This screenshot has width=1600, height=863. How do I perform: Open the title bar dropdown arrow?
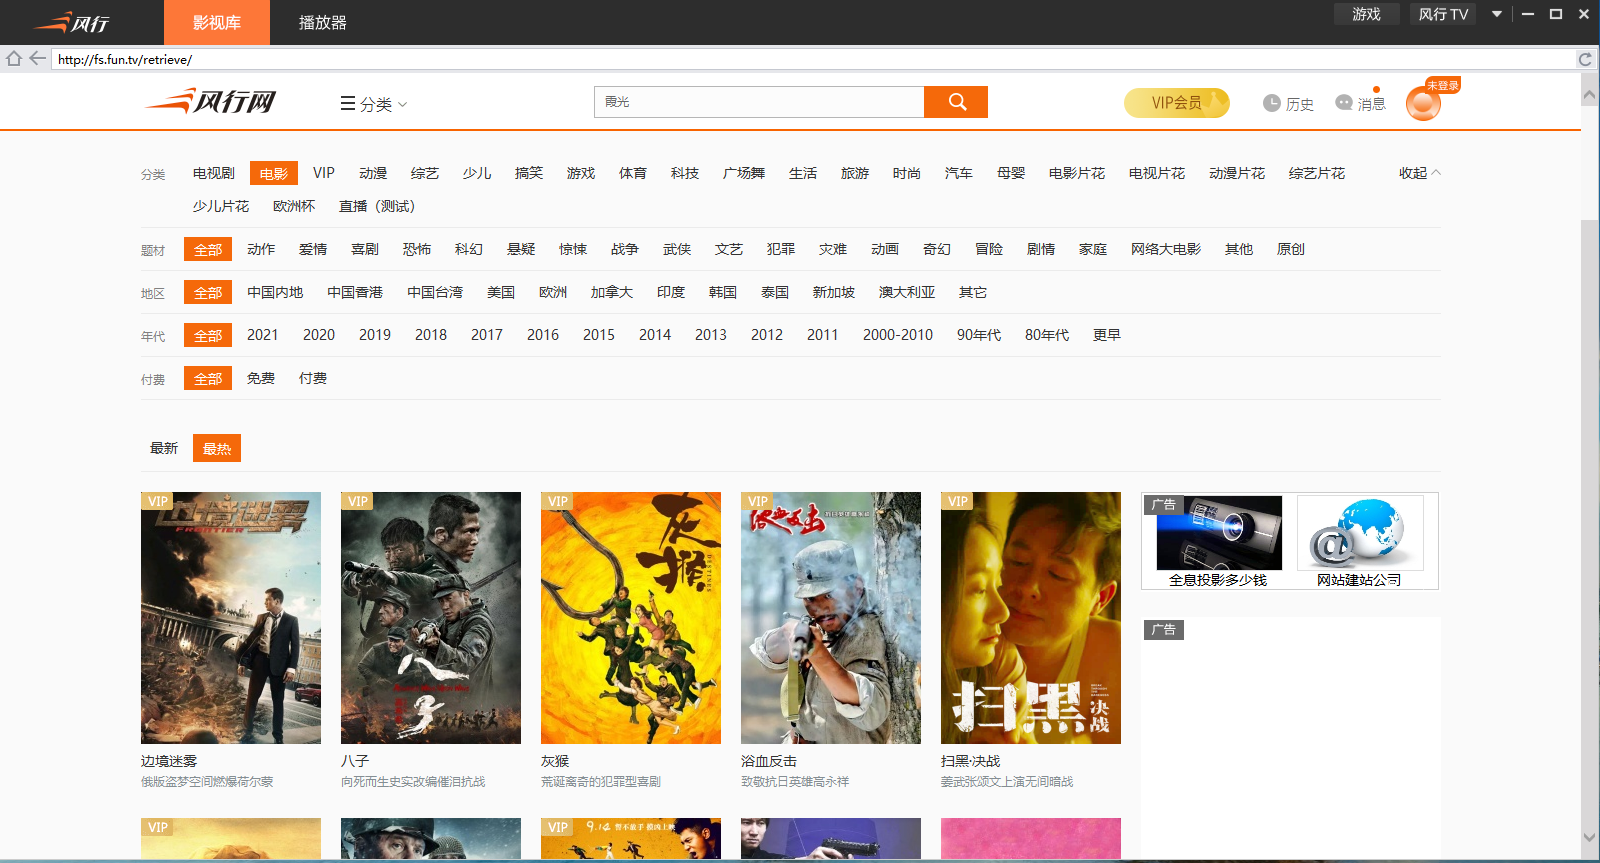point(1497,14)
